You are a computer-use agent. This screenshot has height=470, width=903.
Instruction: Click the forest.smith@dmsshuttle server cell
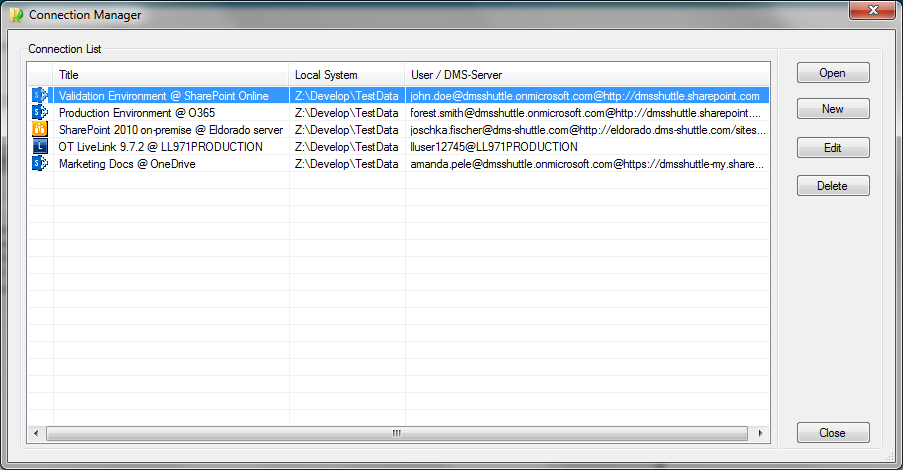click(x=586, y=113)
